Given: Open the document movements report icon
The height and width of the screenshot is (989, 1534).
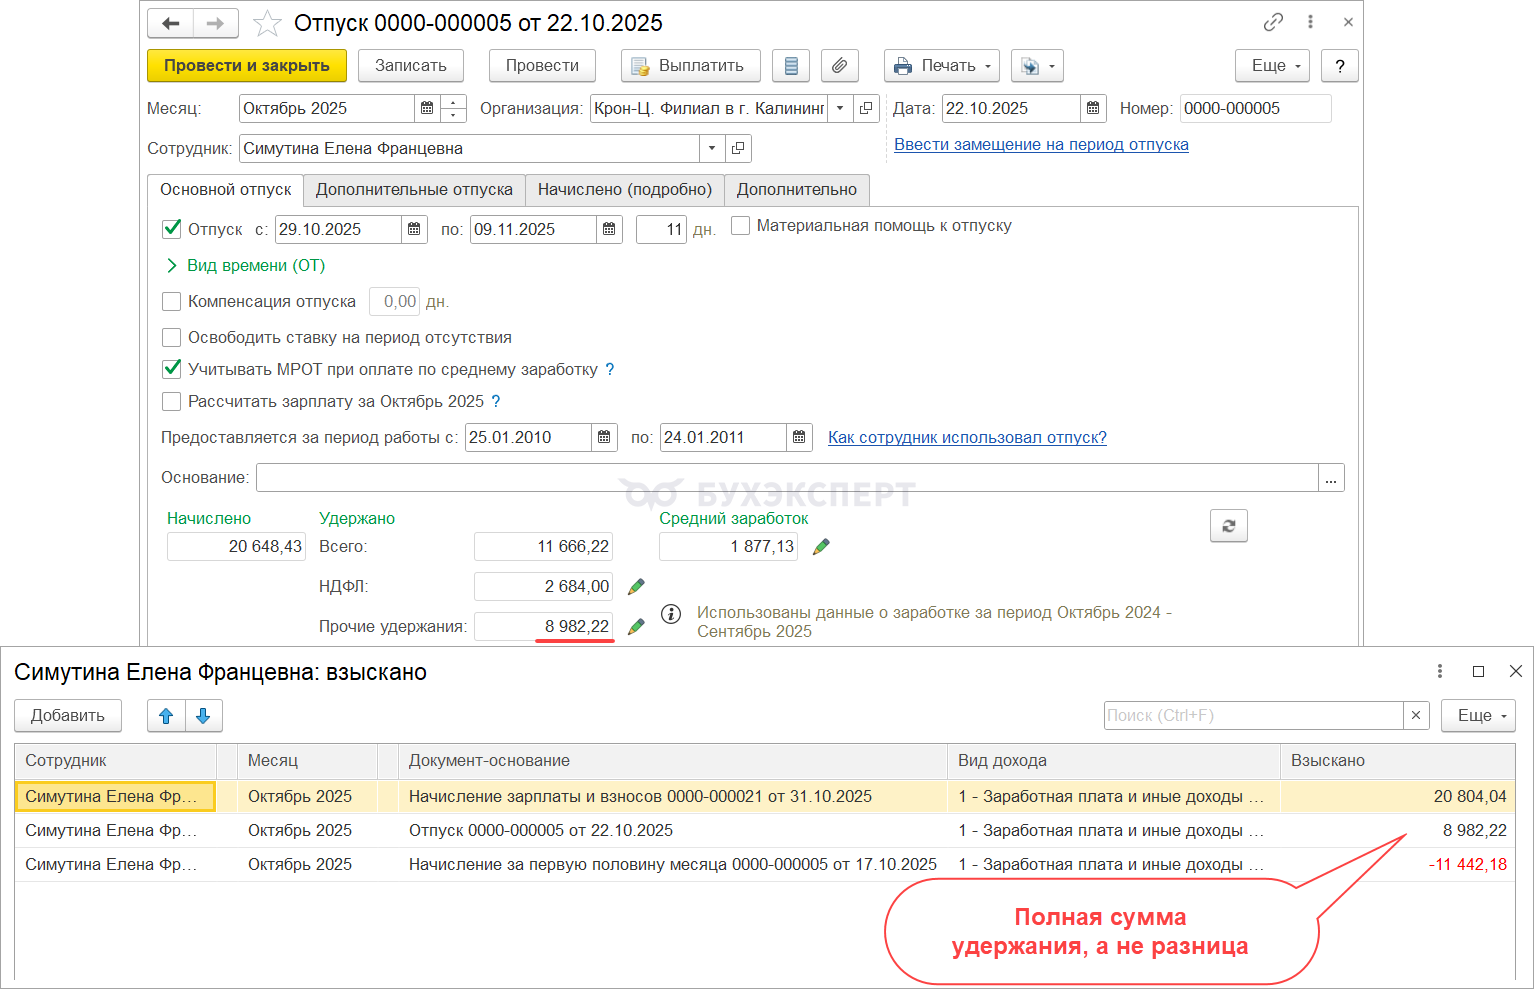Looking at the screenshot, I should tap(791, 66).
